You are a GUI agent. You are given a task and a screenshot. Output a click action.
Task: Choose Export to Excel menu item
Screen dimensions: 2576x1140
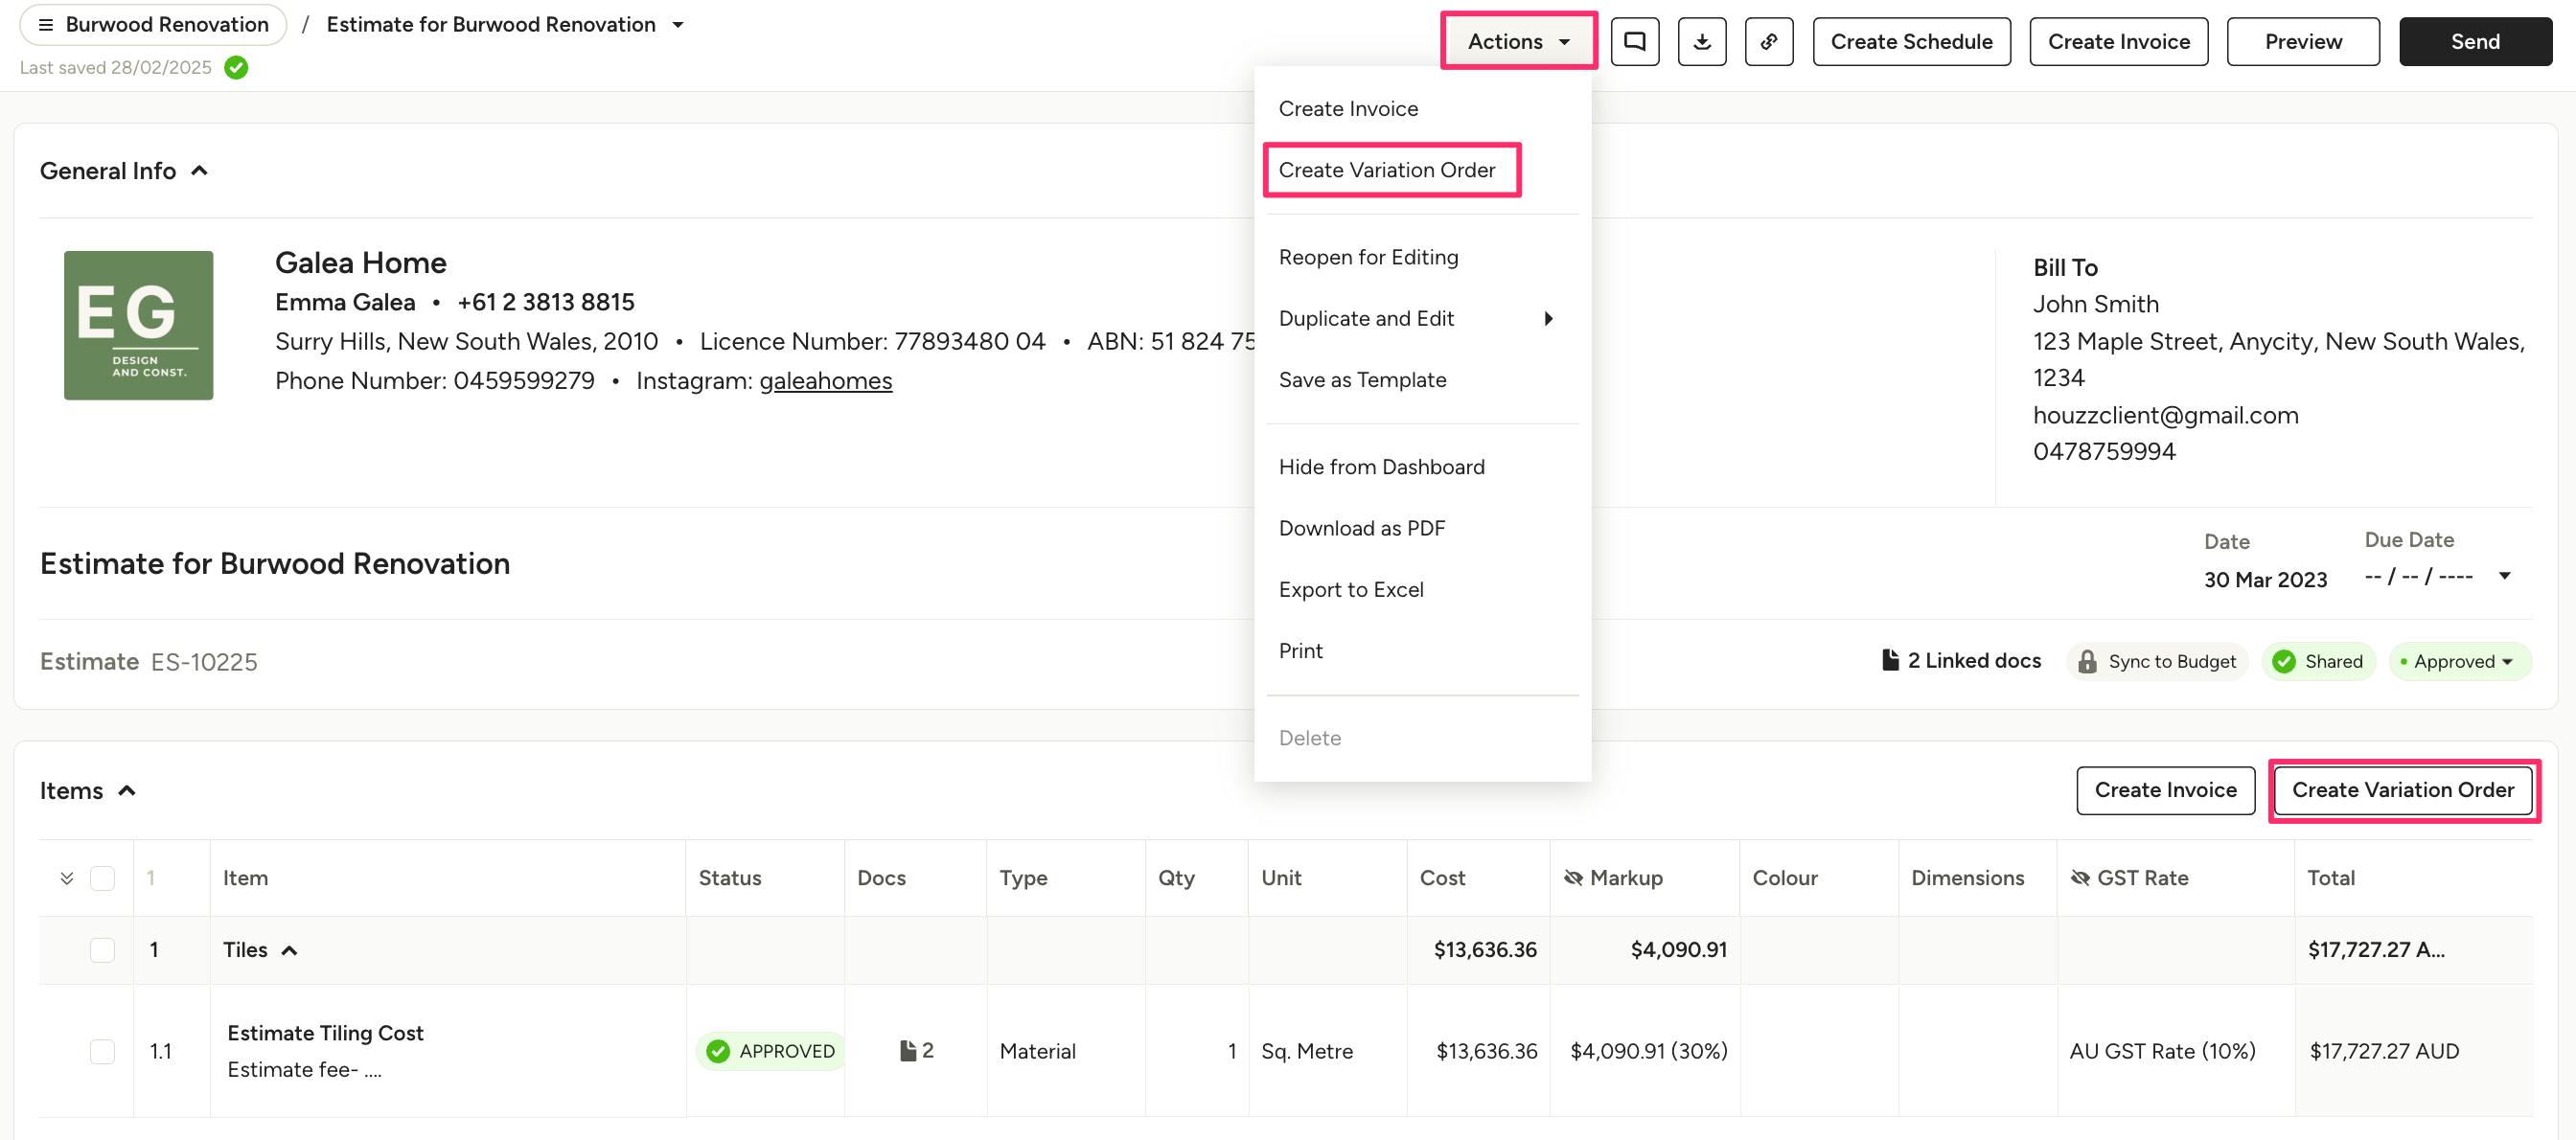[x=1350, y=589]
